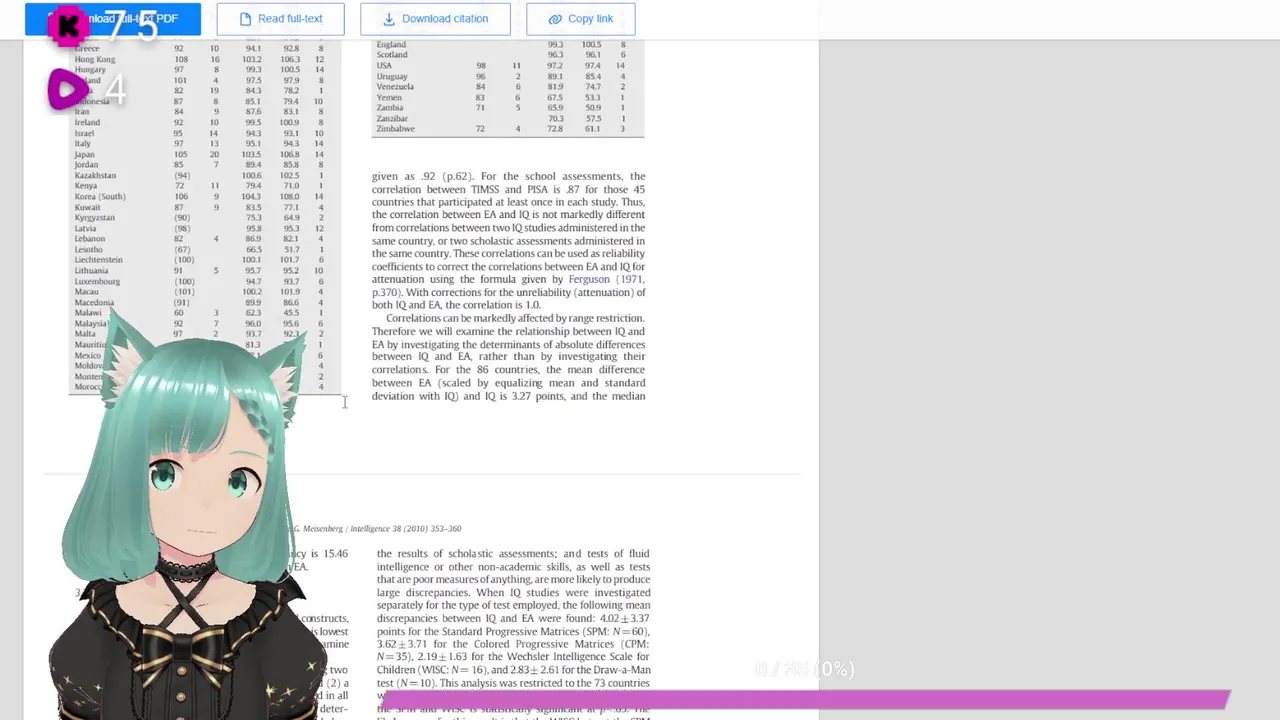1280x720 pixels.
Task: Click the Kyrgyzstan country row
Action: [x=199, y=218]
